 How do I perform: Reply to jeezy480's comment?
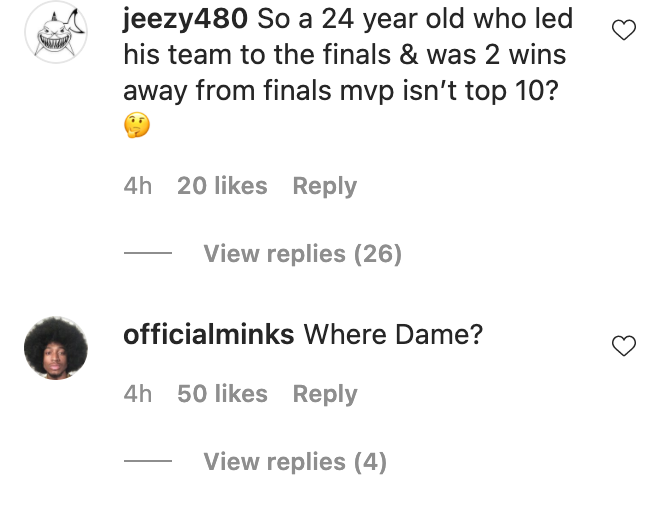(x=324, y=186)
